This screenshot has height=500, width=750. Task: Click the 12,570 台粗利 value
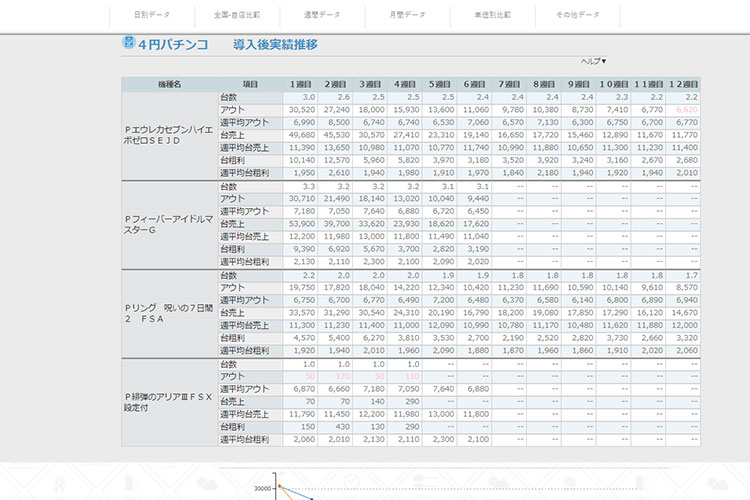click(337, 160)
